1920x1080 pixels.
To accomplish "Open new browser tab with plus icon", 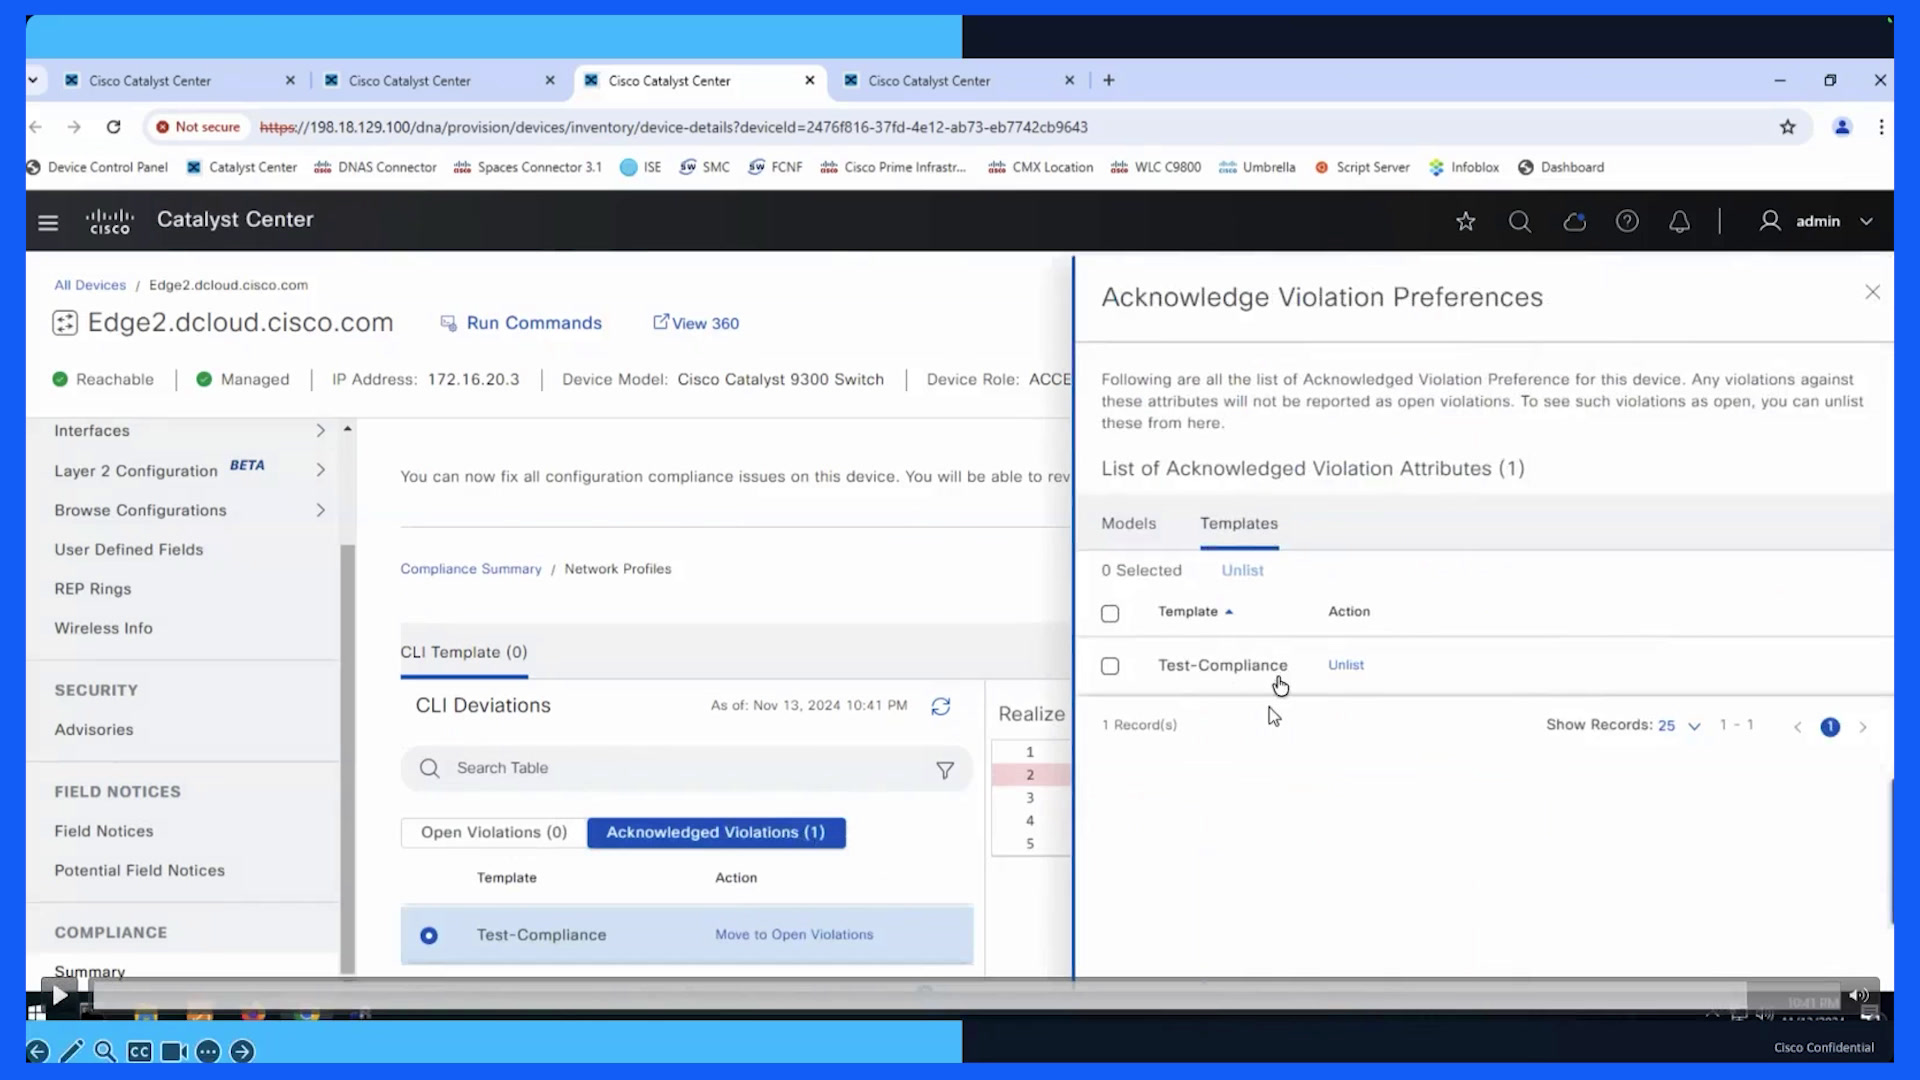I will point(1109,80).
